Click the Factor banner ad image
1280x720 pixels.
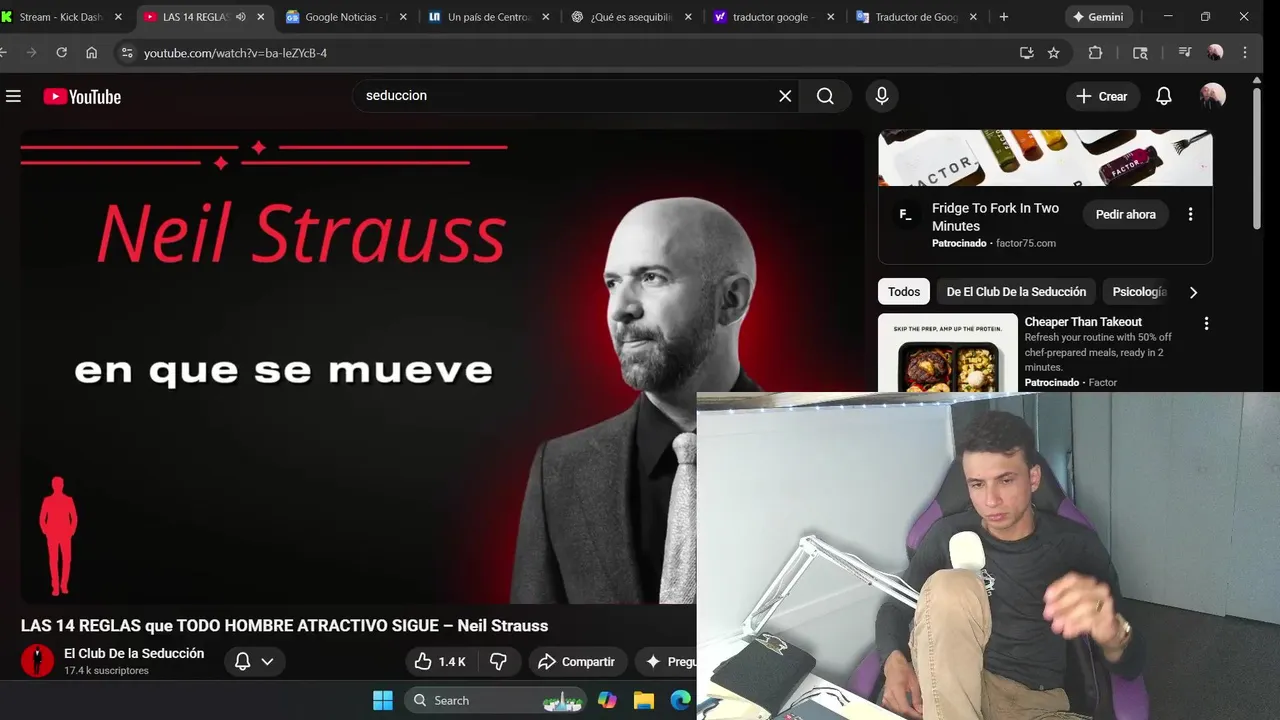(x=1045, y=158)
